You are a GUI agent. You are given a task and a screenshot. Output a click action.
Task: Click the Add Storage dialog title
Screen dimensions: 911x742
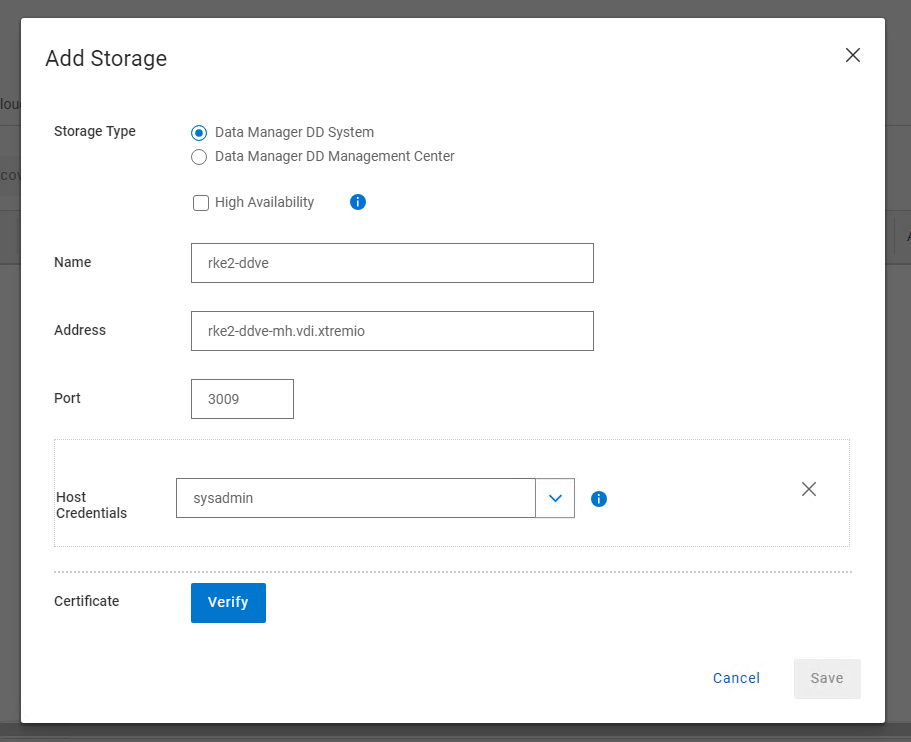coord(106,58)
